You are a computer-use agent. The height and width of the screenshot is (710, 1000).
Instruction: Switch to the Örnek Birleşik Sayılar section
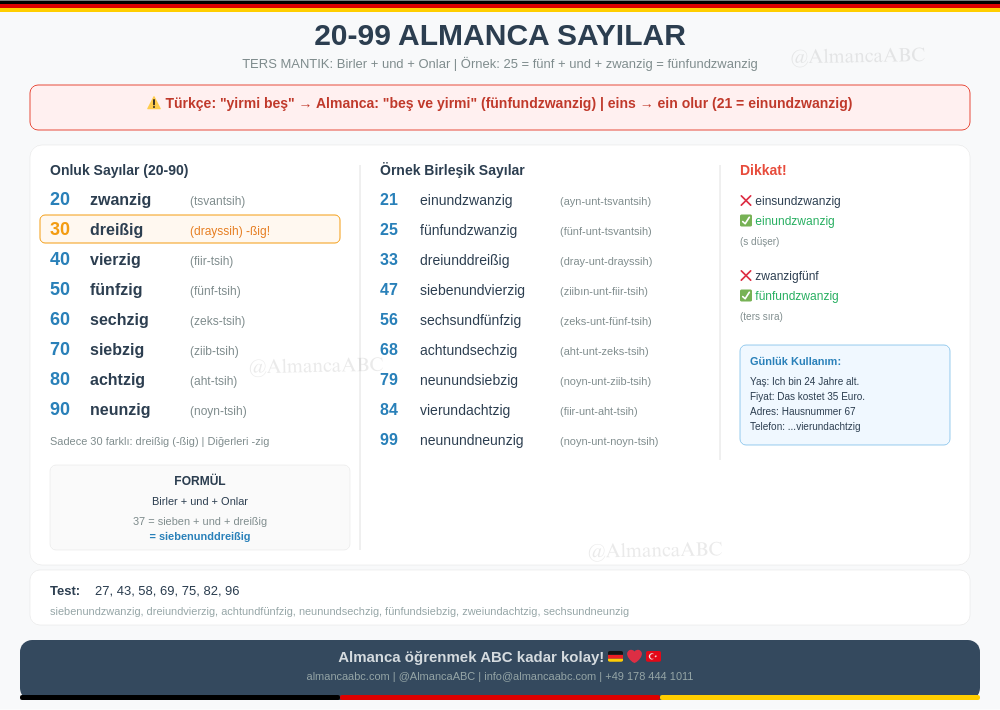pos(451,170)
